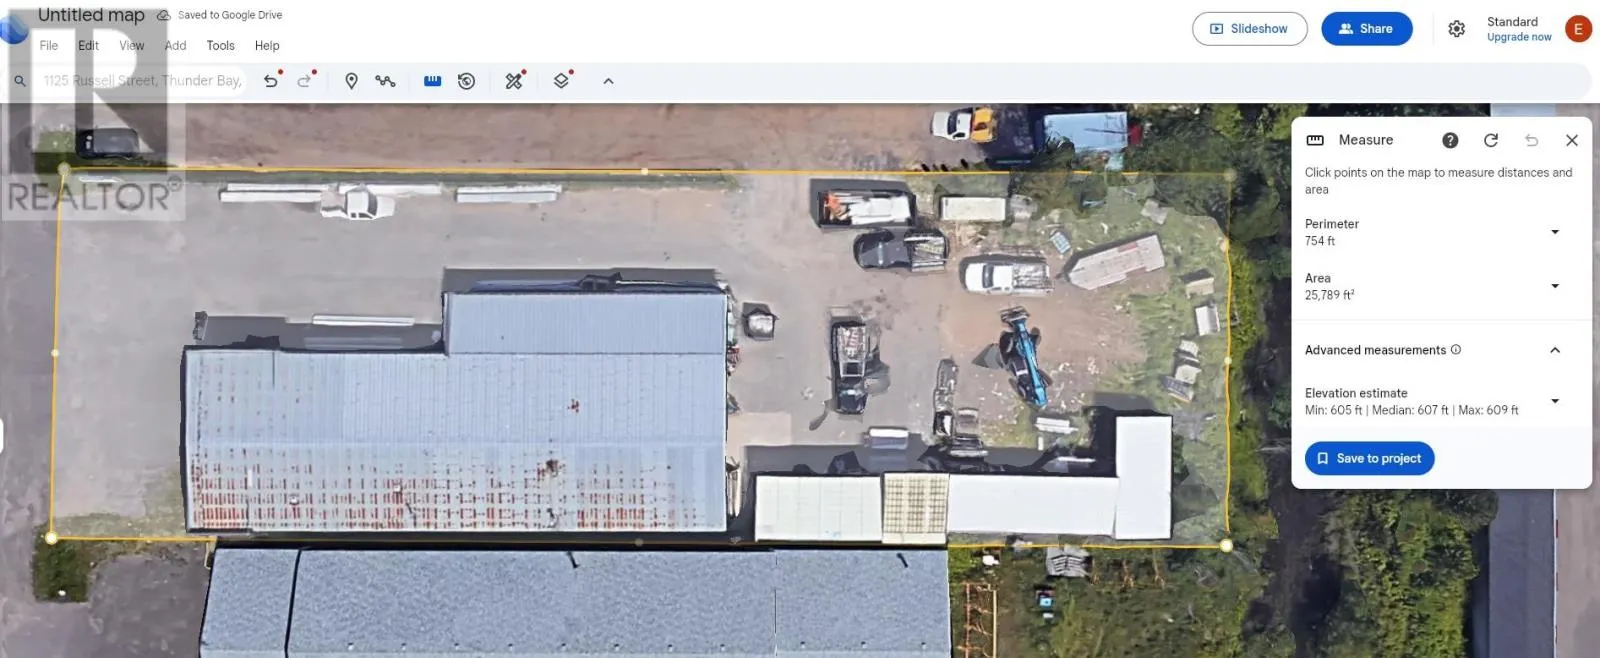Close the Measure panel
This screenshot has height=658, width=1600.
point(1571,140)
